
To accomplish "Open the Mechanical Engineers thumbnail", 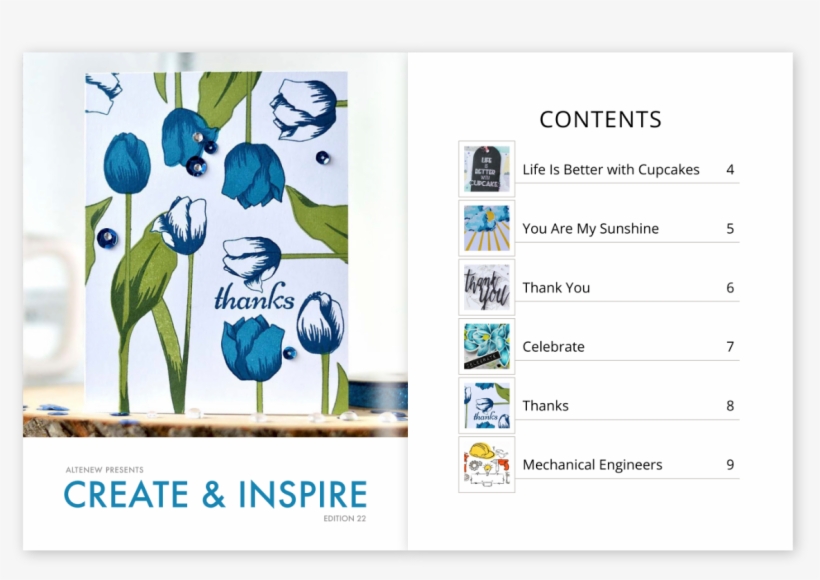I will click(x=486, y=462).
